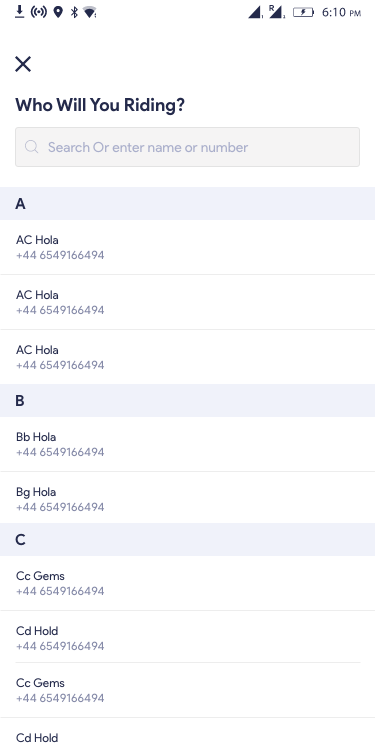Pick the first Cd Hold contact
This screenshot has height=745, width=375.
[187, 638]
